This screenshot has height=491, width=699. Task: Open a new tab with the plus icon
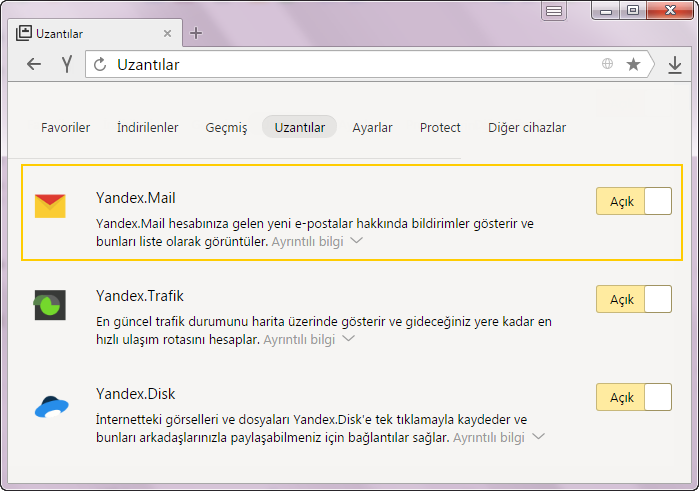coord(196,33)
